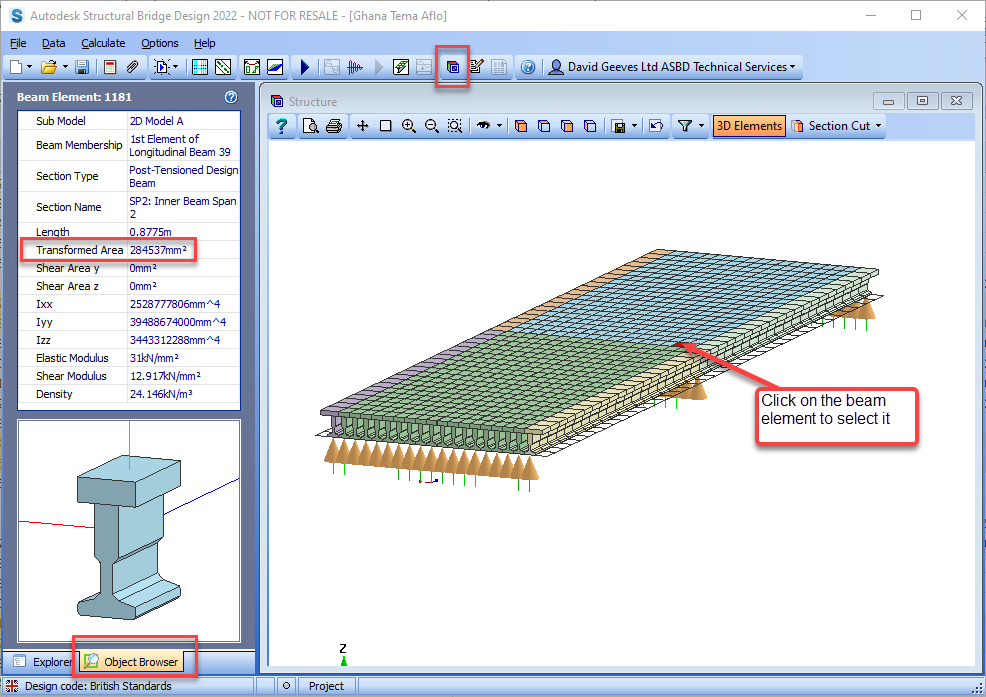
Task: Toggle the 3D Elements button
Action: (x=749, y=126)
